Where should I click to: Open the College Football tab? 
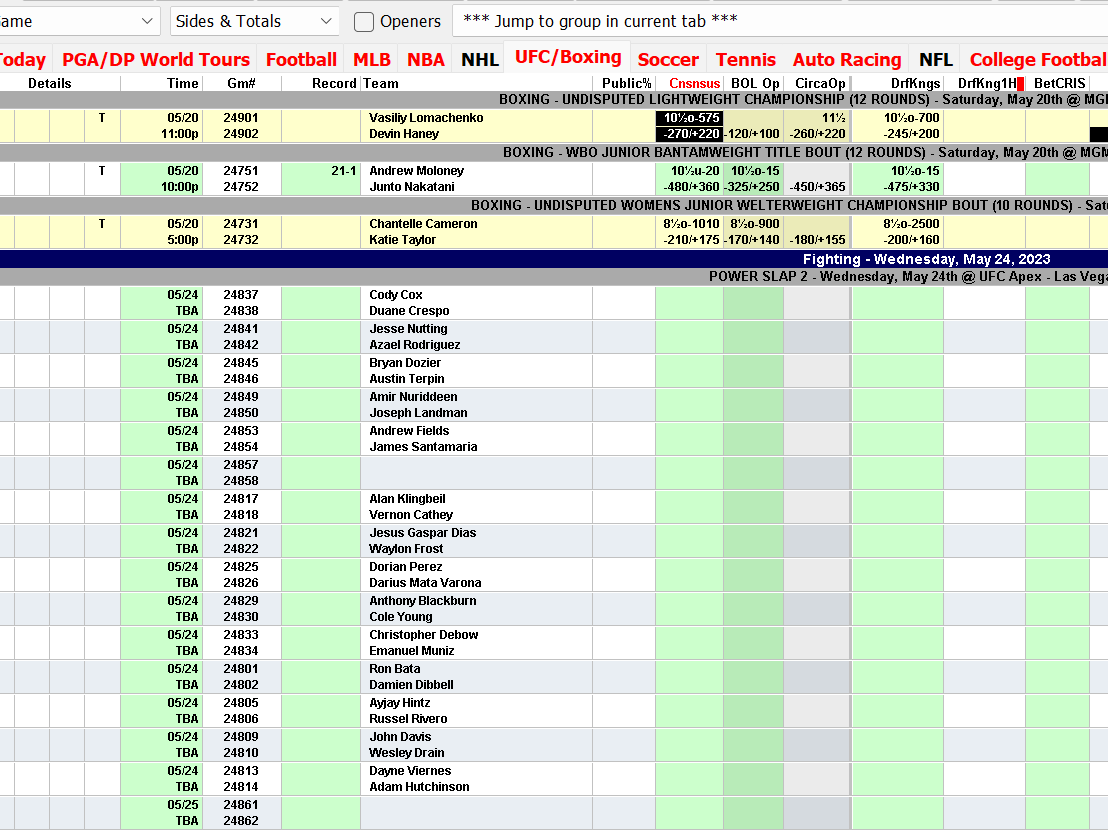click(x=1037, y=59)
